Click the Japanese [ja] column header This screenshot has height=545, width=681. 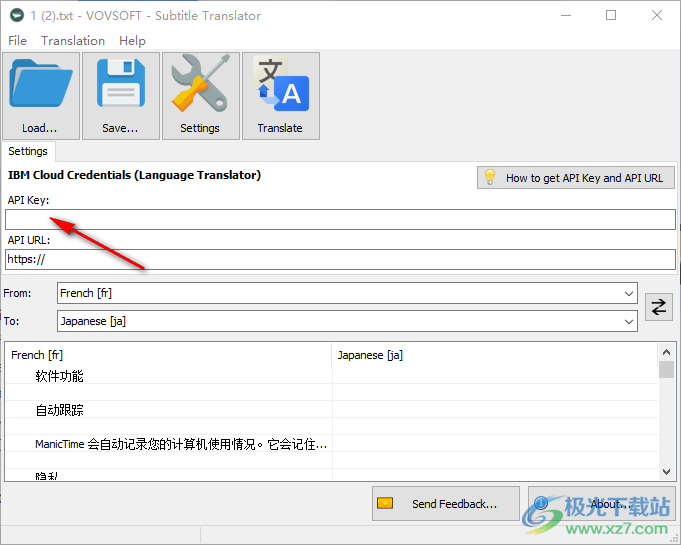[x=495, y=355]
